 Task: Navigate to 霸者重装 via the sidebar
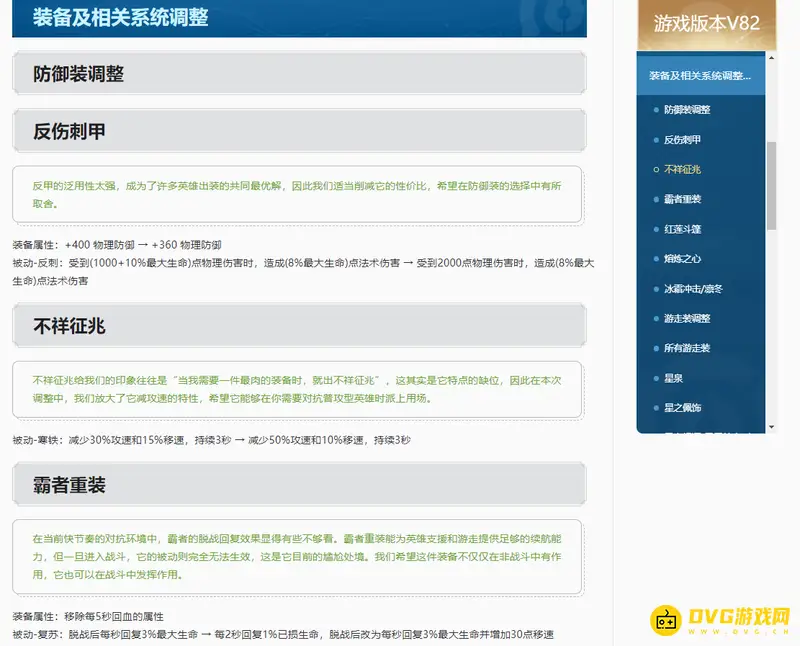pyautogui.click(x=683, y=200)
